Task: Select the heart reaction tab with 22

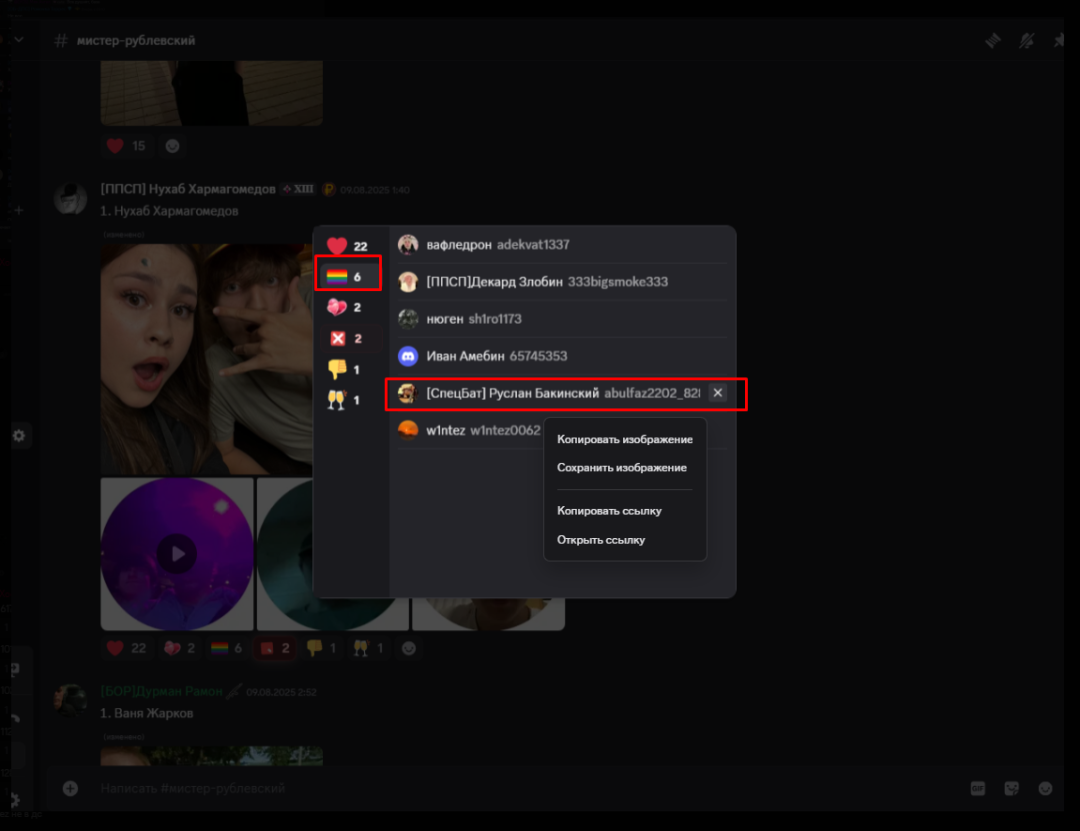Action: pyautogui.click(x=348, y=246)
